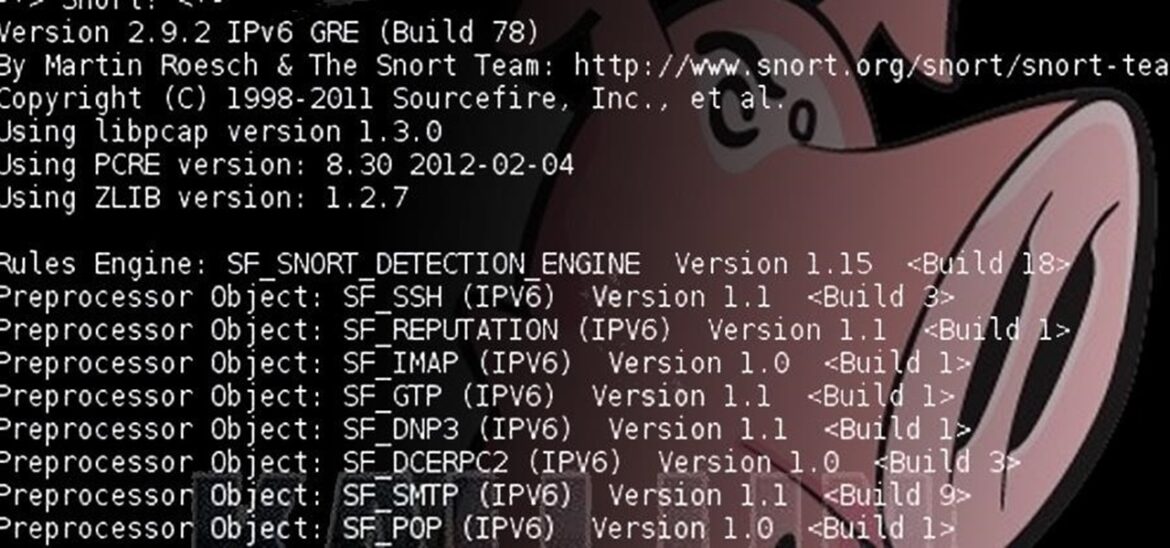
Task: Select the PCRE version 8.30 line
Action: pyautogui.click(x=286, y=164)
